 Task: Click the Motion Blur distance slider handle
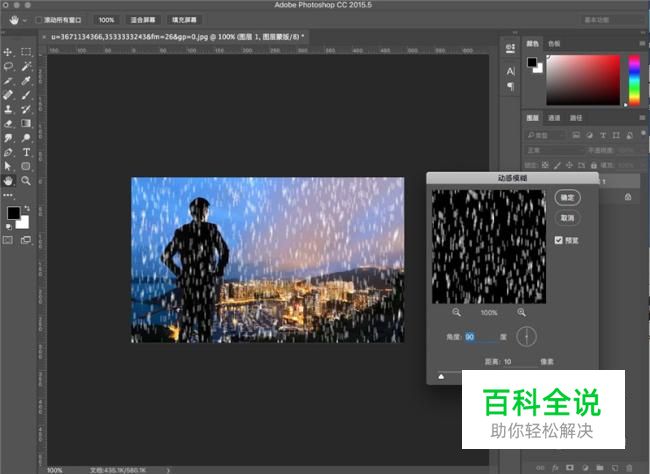pyautogui.click(x=441, y=377)
